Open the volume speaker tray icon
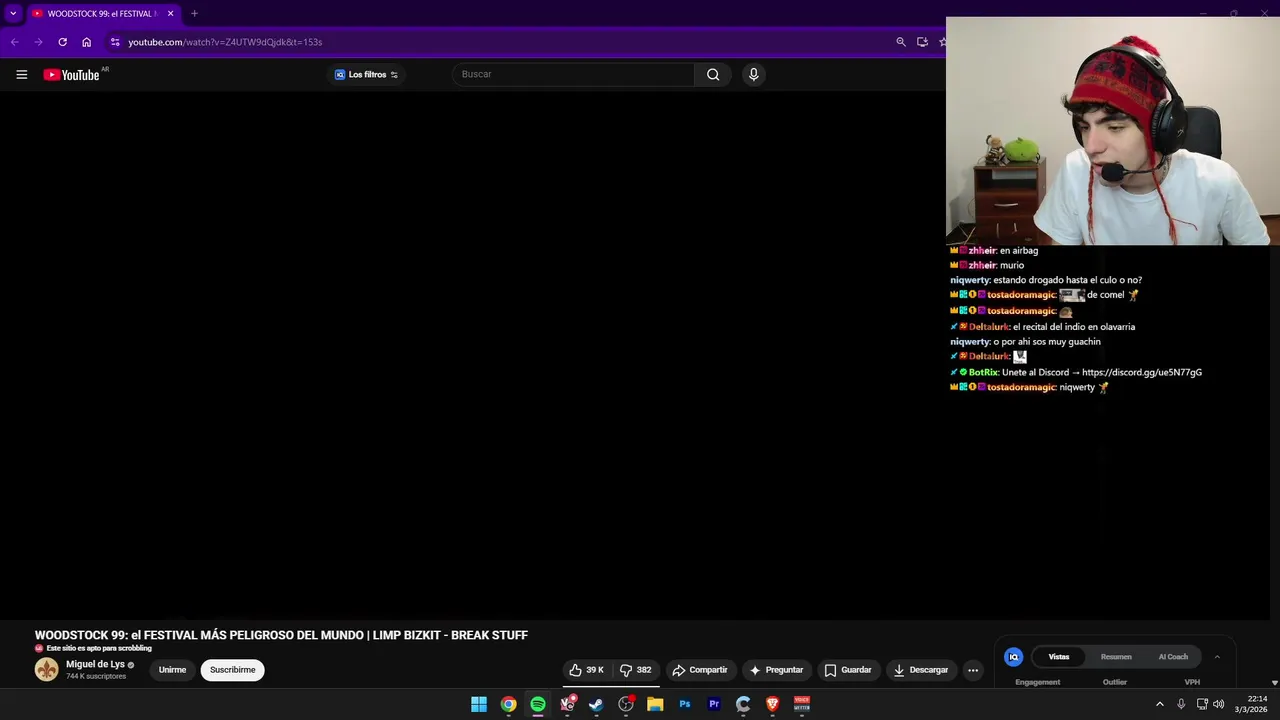The image size is (1280, 720). coord(1218,704)
